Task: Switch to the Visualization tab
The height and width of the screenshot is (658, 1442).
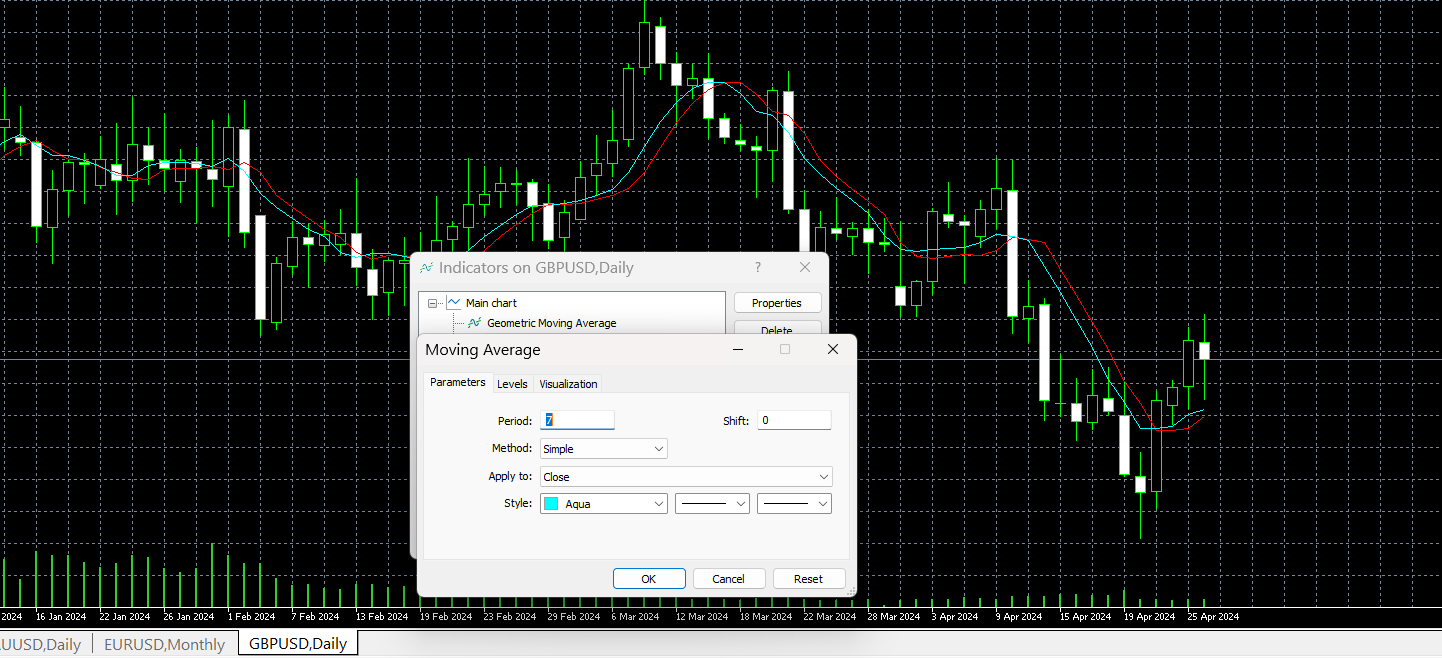Action: click(x=568, y=383)
